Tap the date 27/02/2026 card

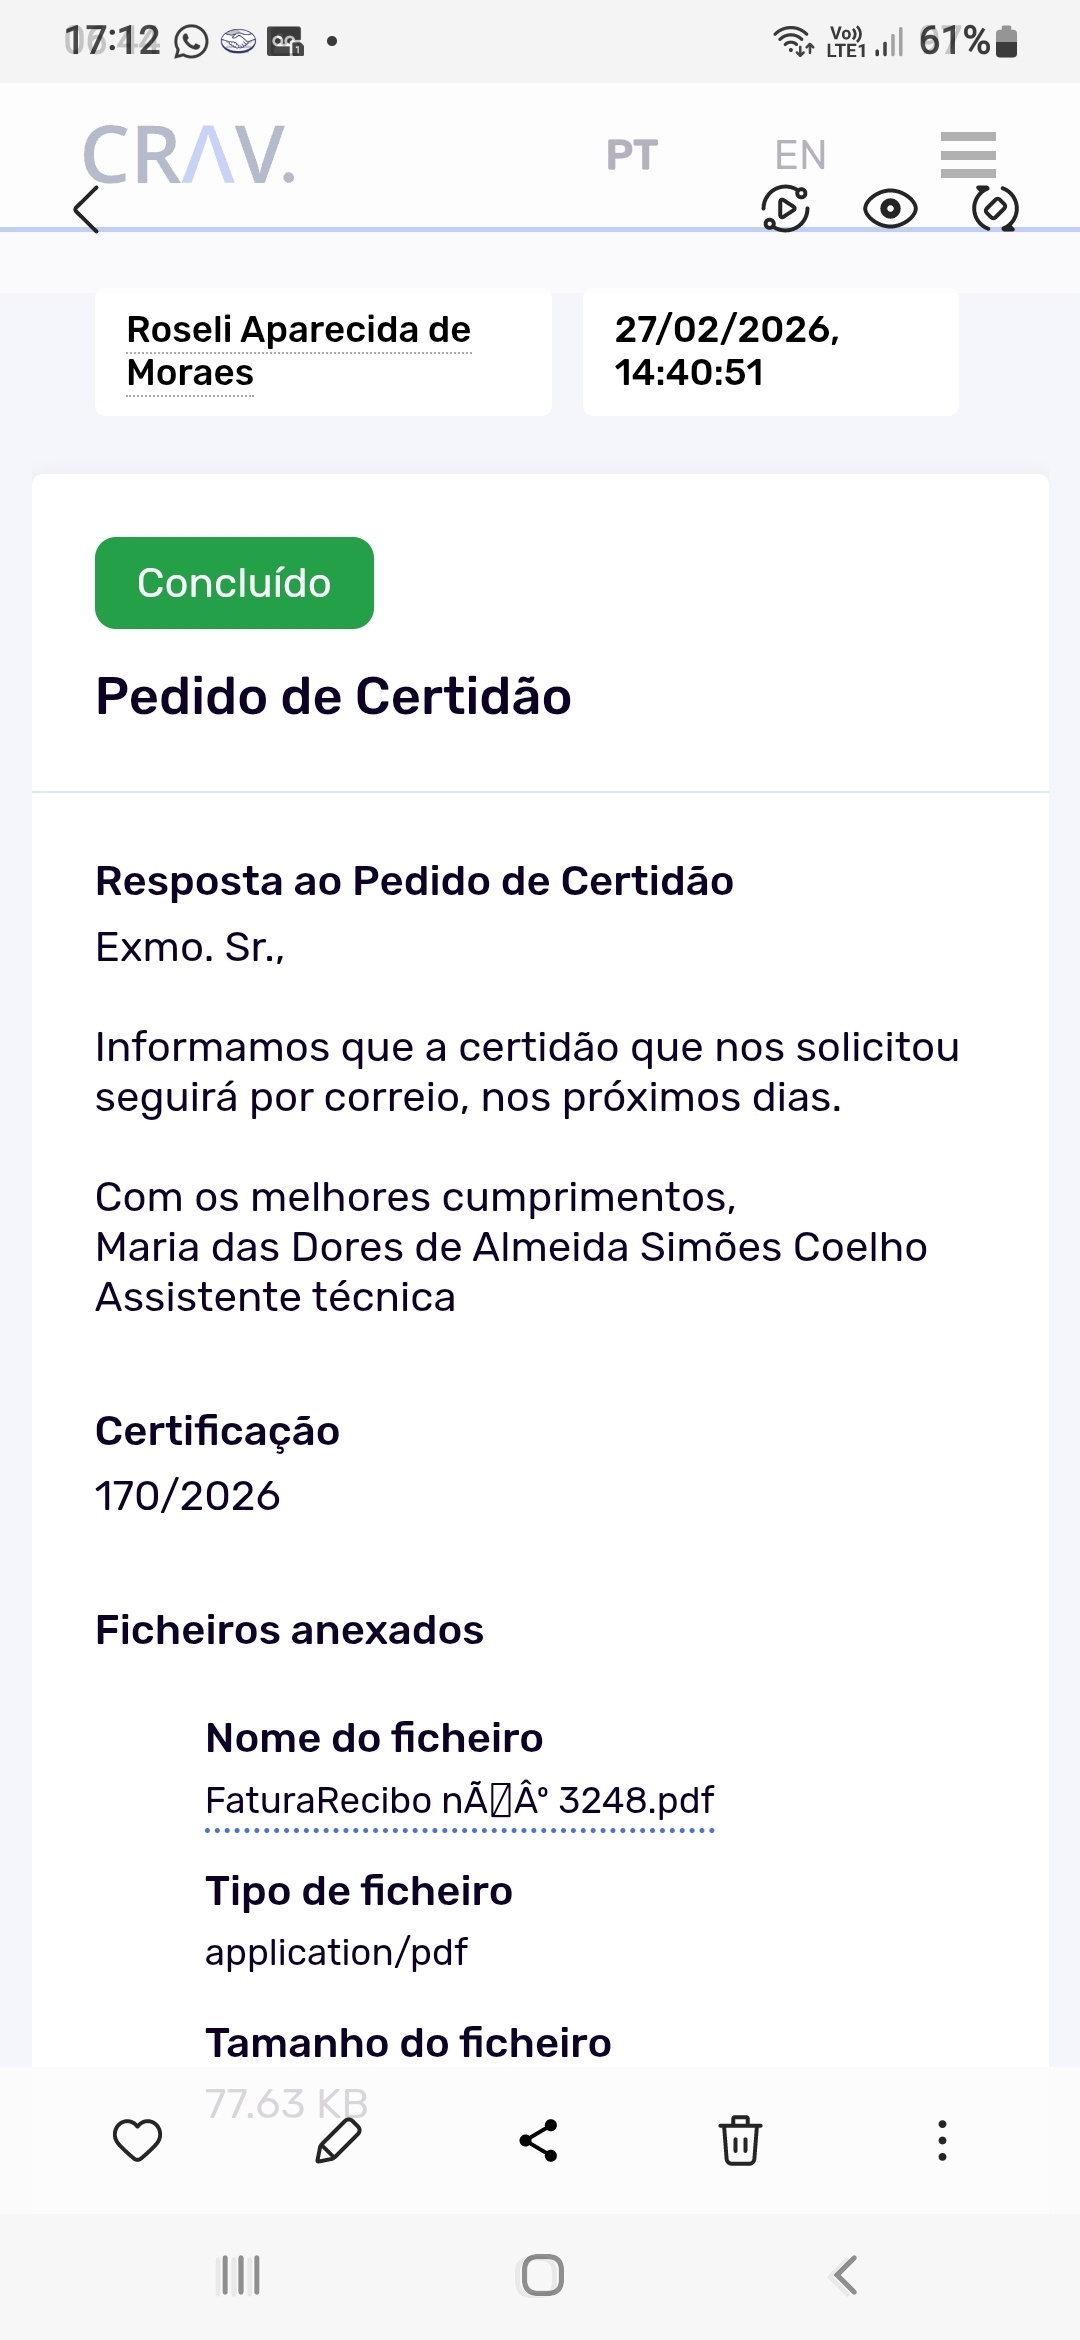pyautogui.click(x=770, y=351)
